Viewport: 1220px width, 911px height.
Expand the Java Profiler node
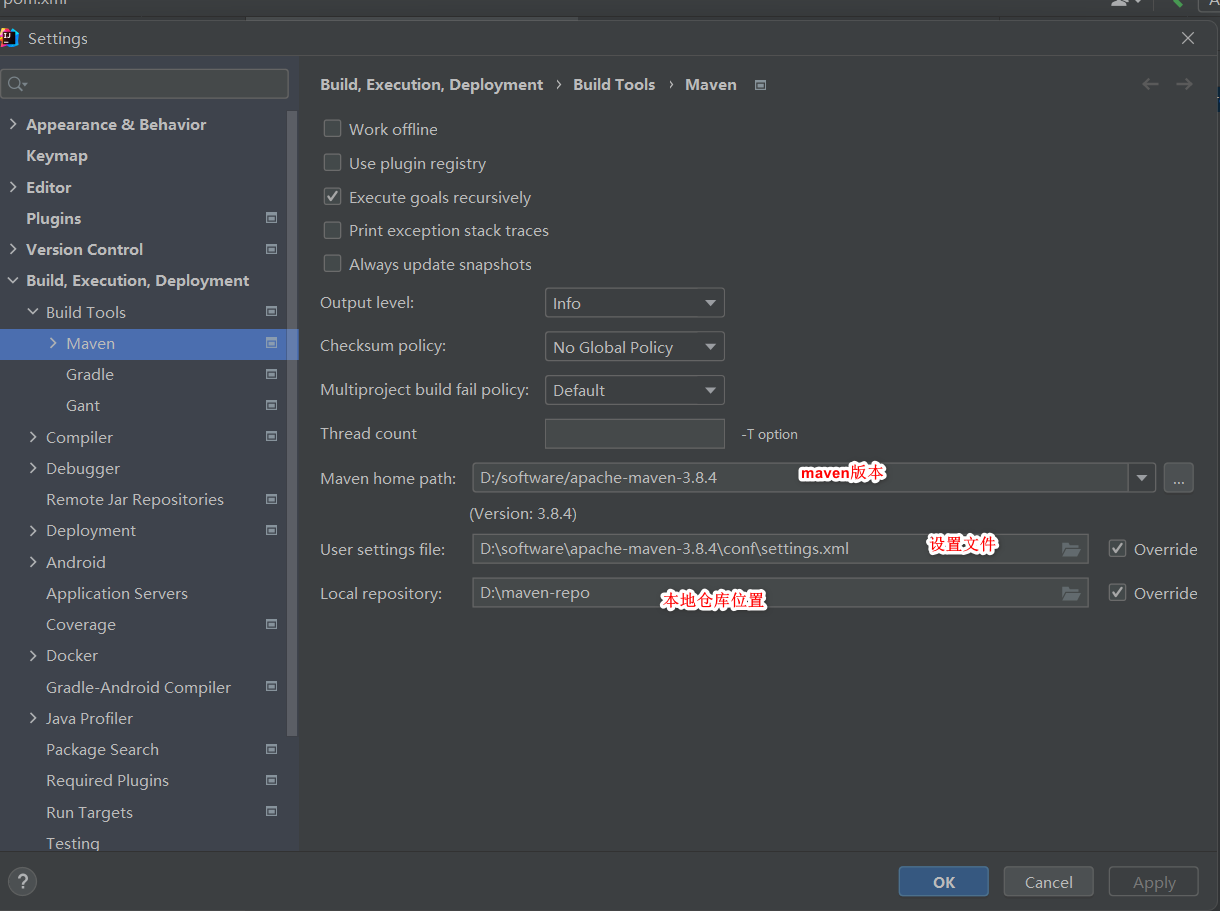tap(33, 718)
